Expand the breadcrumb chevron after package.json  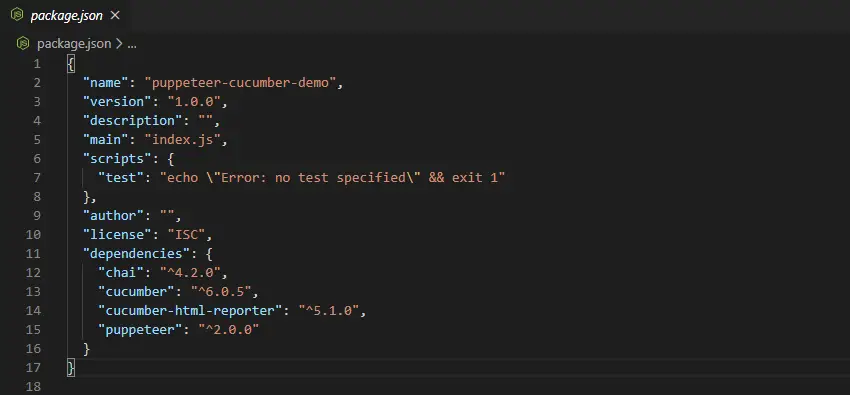click(119, 44)
